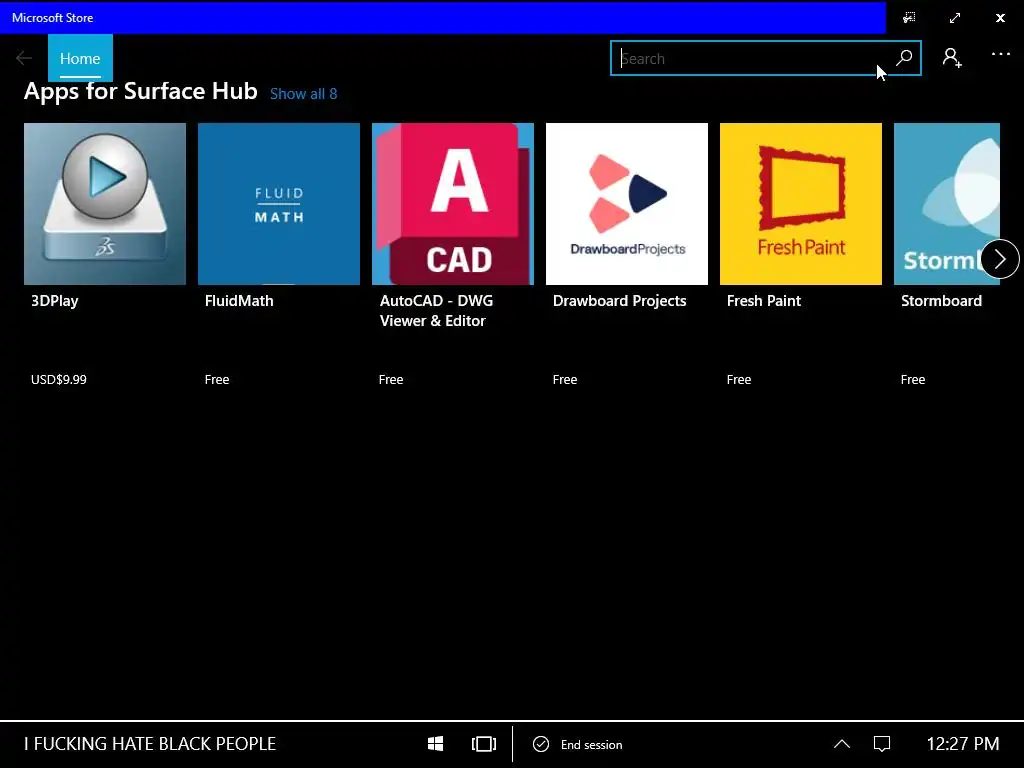Image resolution: width=1024 pixels, height=768 pixels.
Task: Open the Windows Start button
Action: pos(436,744)
